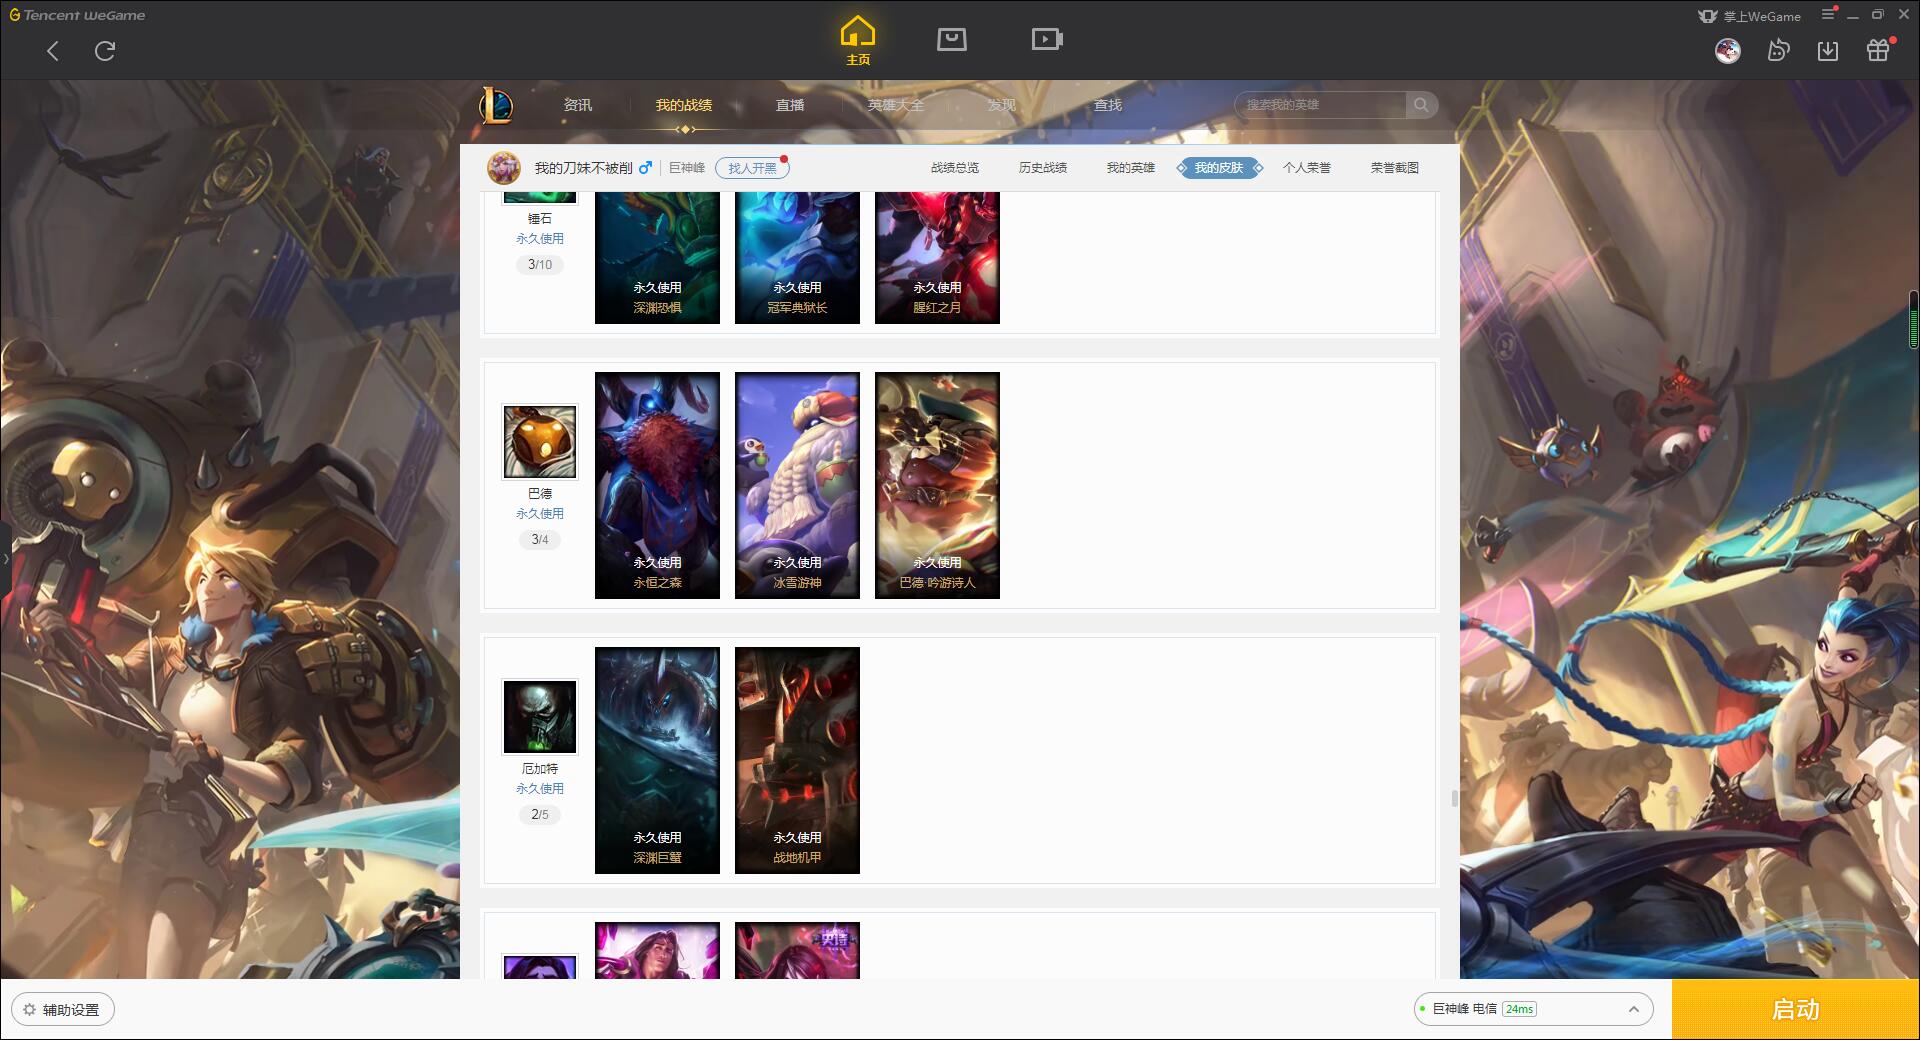The width and height of the screenshot is (1920, 1040).
Task: Open the gift box icon
Action: pos(1878,50)
